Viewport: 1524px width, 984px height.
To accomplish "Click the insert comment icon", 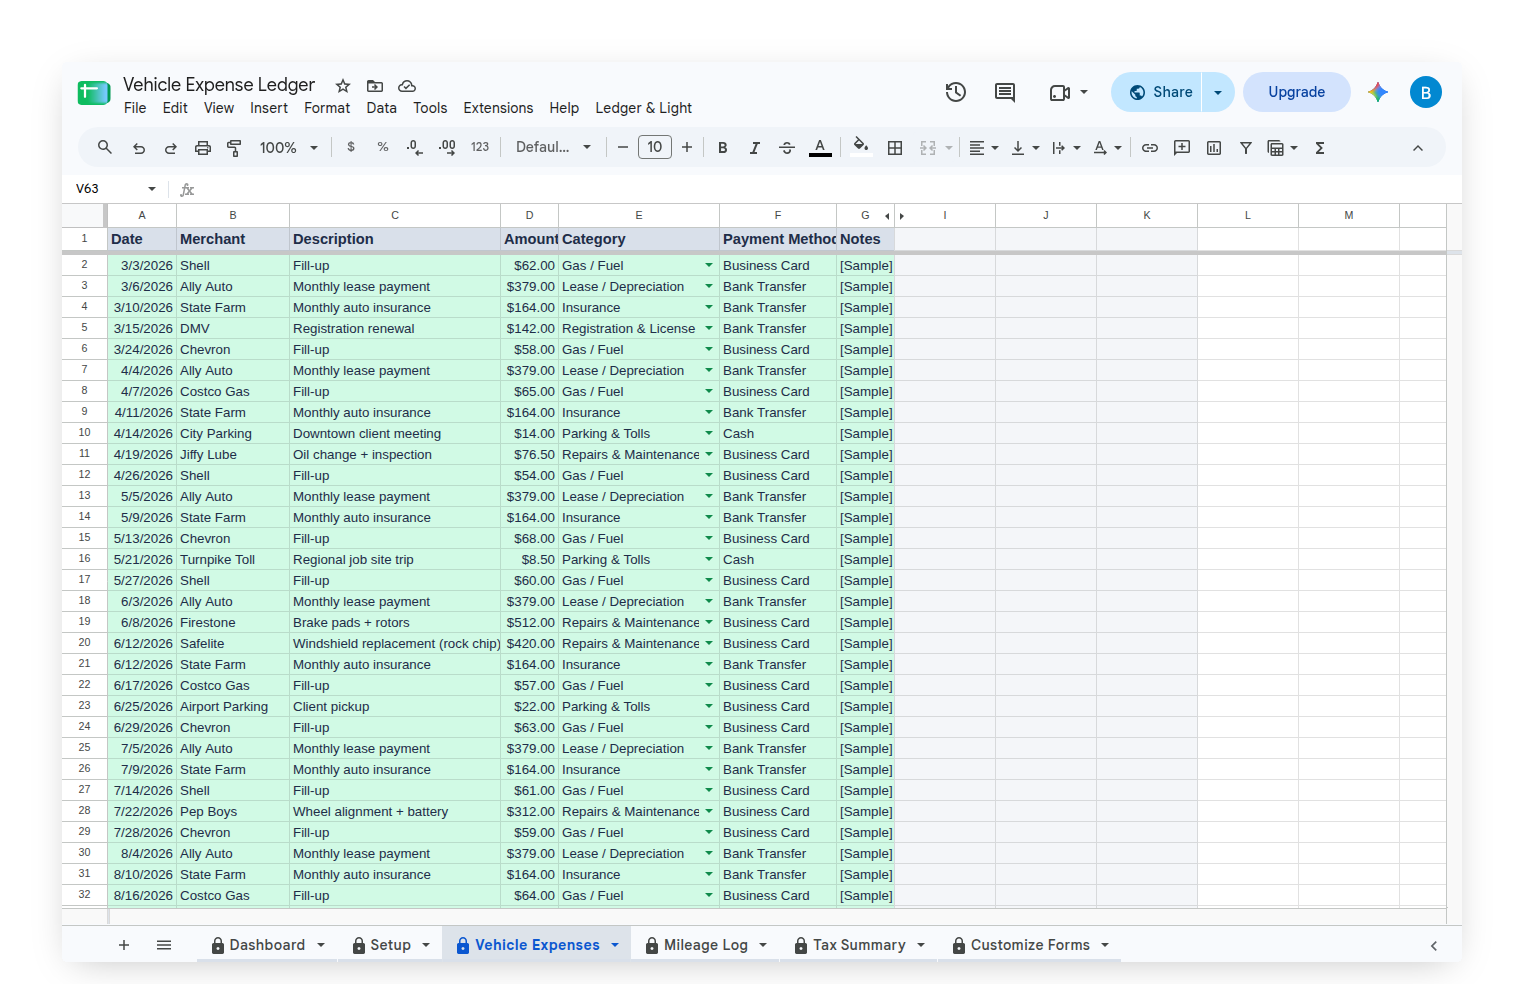I will pyautogui.click(x=1182, y=148).
